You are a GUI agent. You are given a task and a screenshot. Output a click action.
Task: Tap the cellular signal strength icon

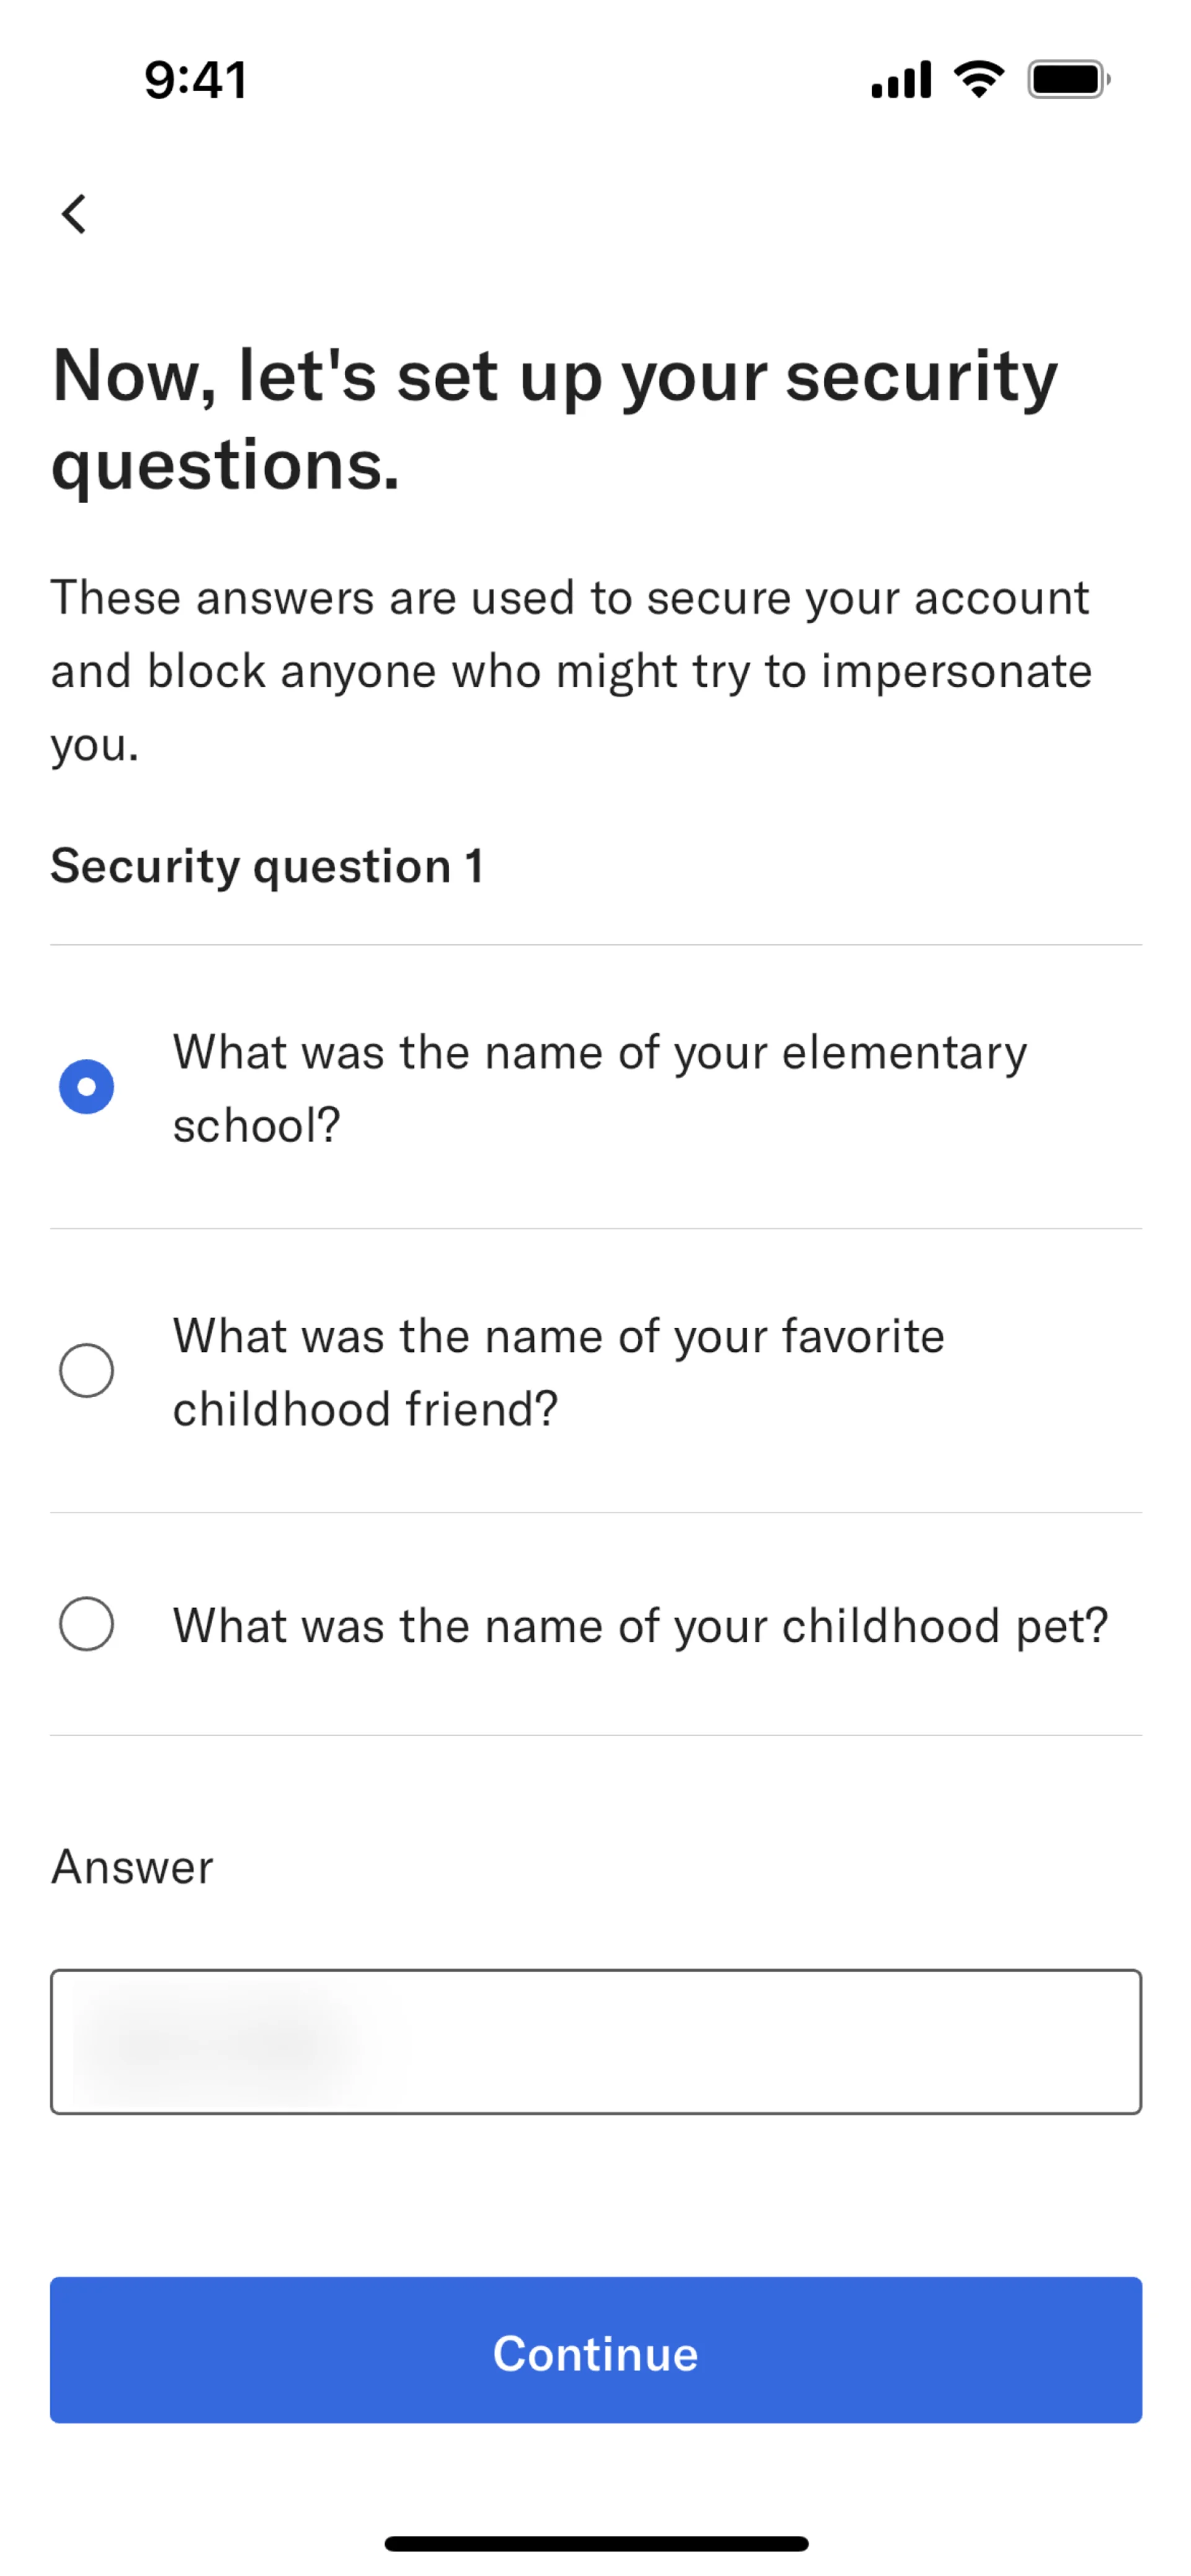click(901, 80)
